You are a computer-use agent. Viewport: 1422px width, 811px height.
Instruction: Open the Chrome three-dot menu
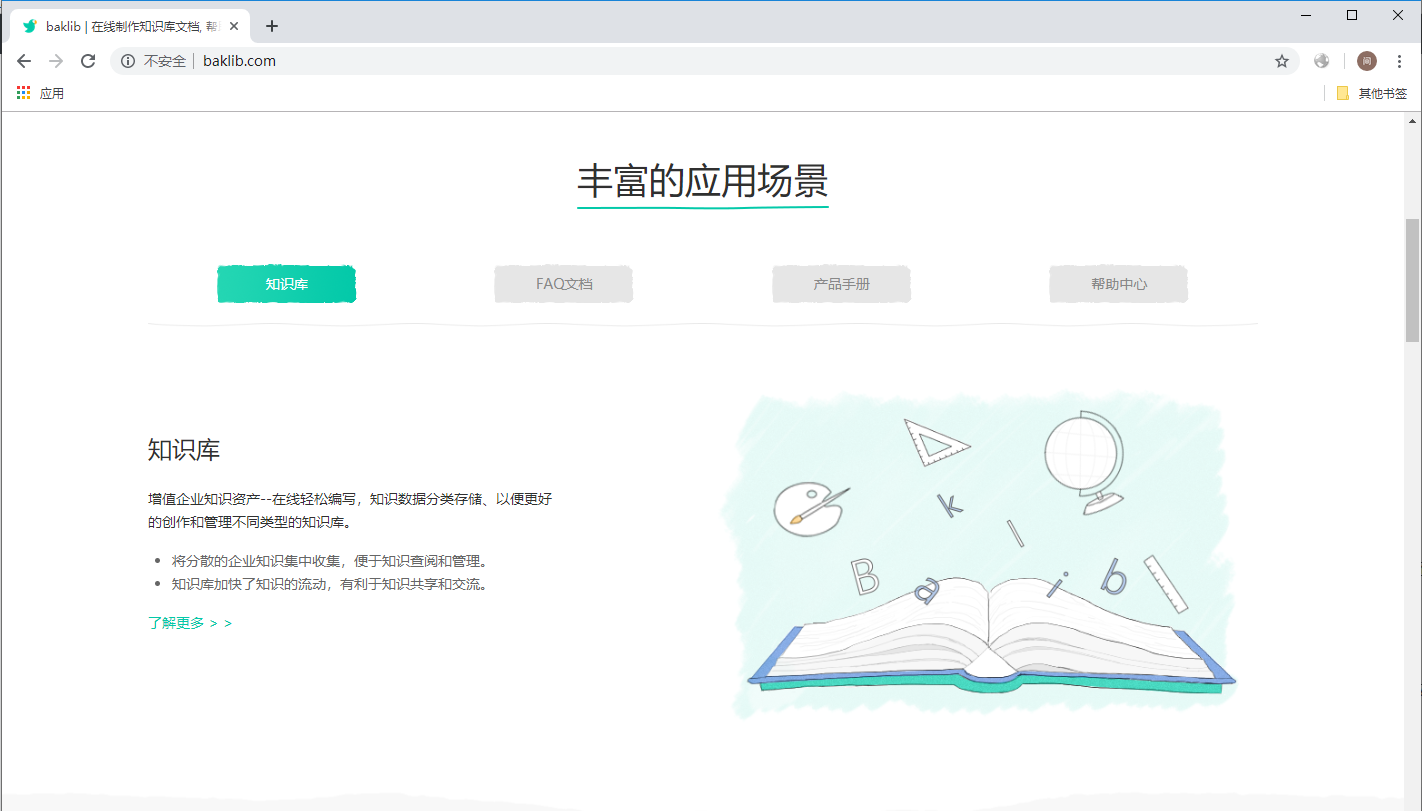point(1399,61)
